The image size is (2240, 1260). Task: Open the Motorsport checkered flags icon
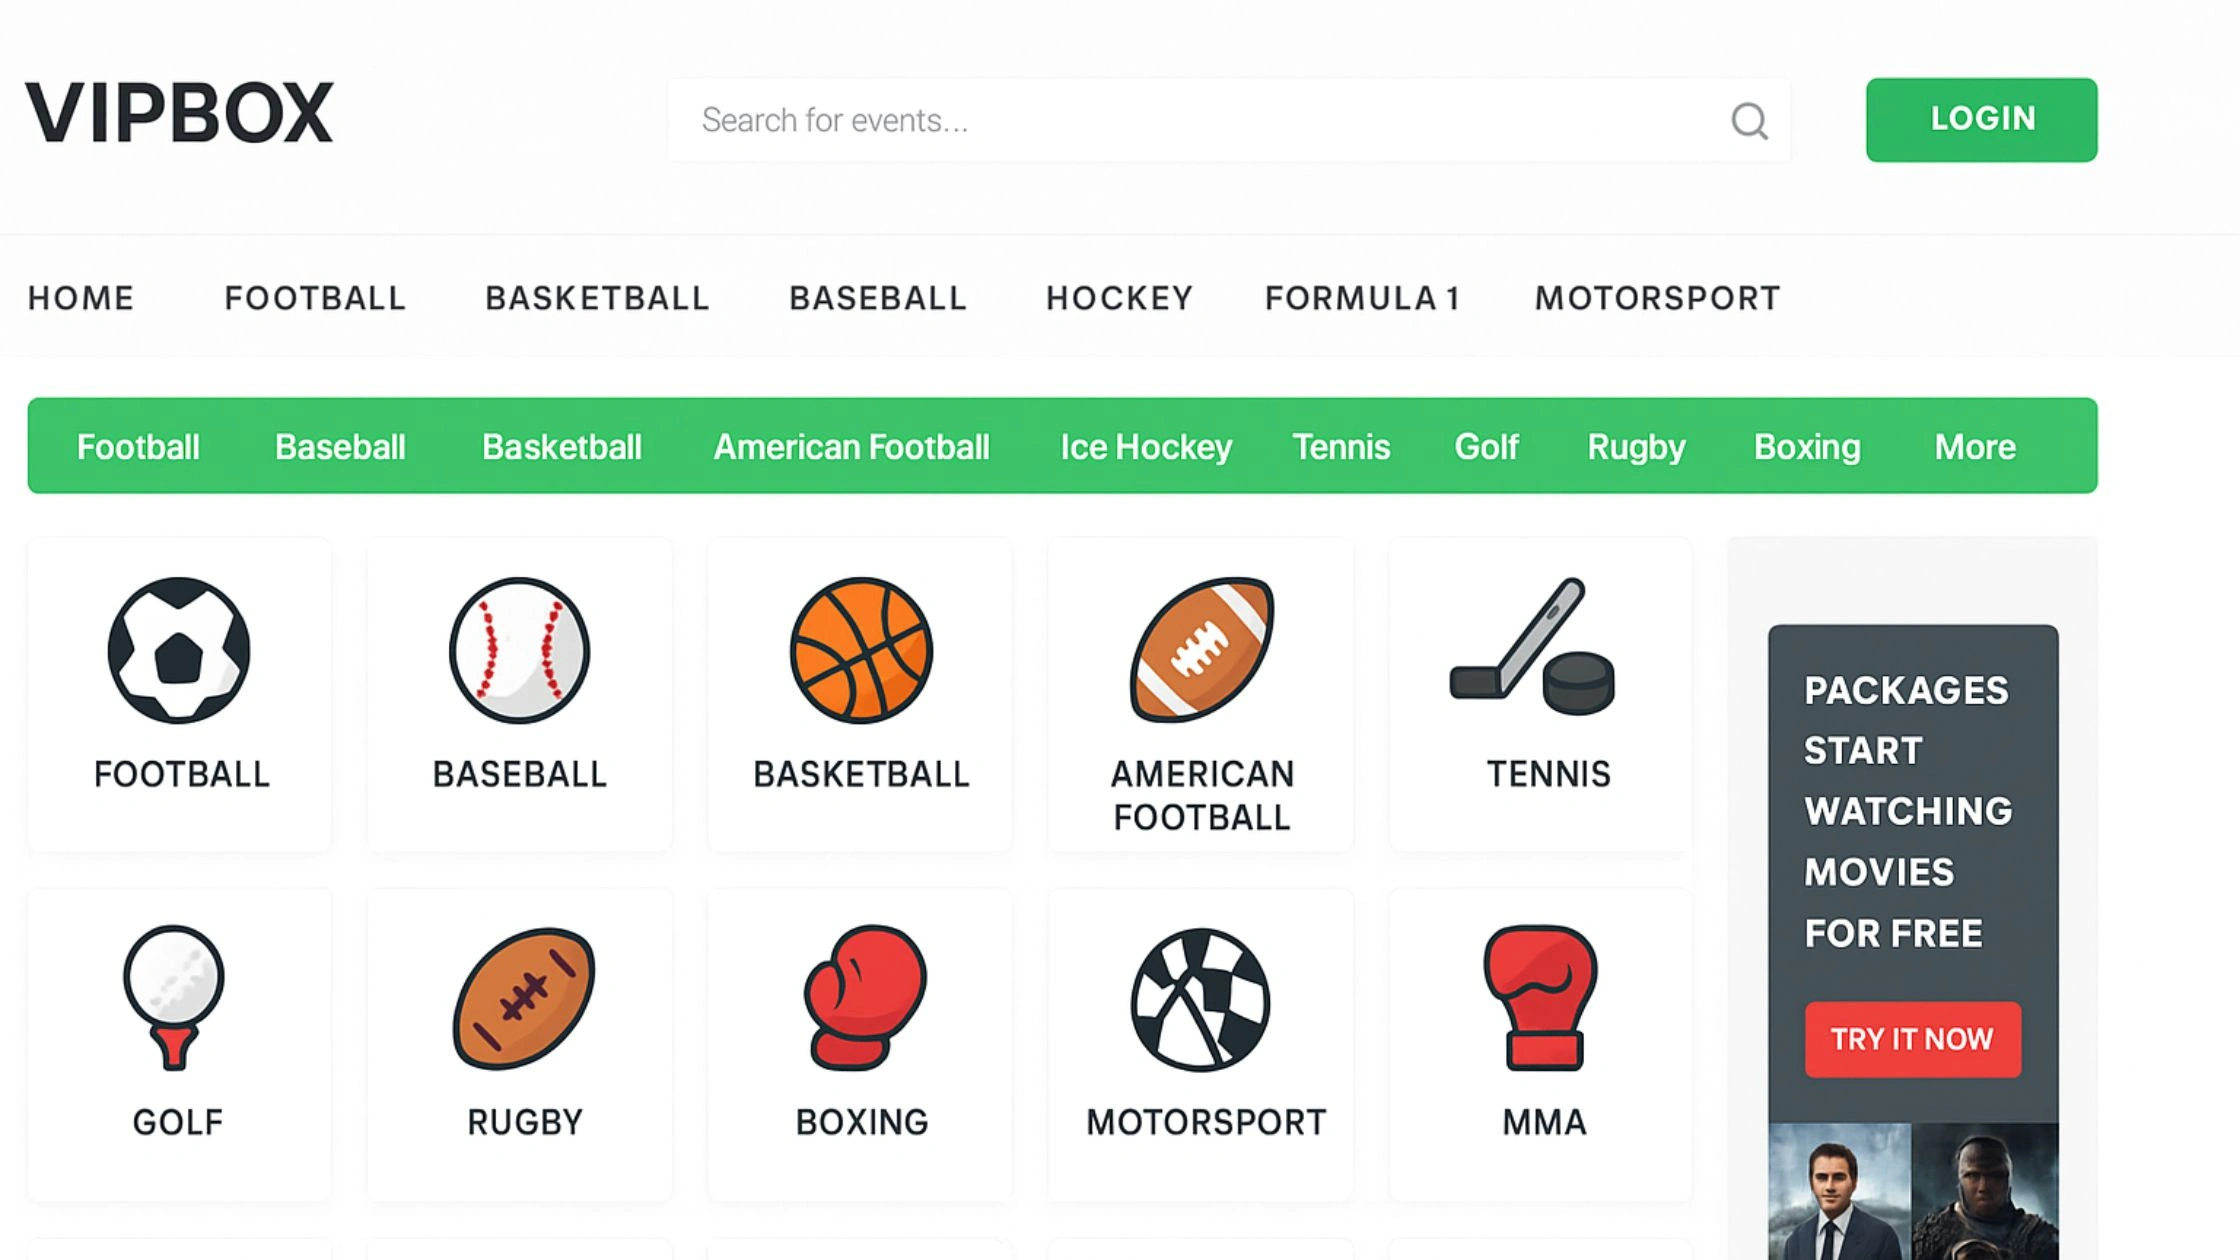pos(1200,998)
